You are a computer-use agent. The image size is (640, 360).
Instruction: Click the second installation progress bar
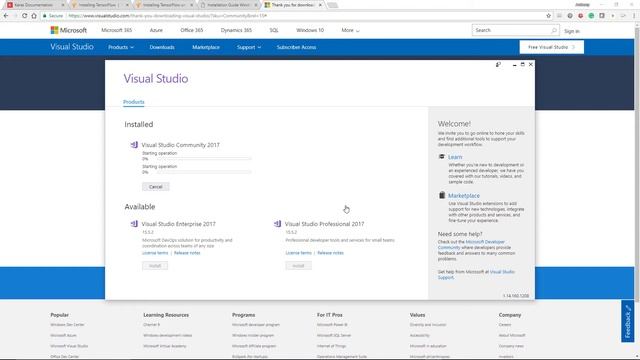[204, 172]
